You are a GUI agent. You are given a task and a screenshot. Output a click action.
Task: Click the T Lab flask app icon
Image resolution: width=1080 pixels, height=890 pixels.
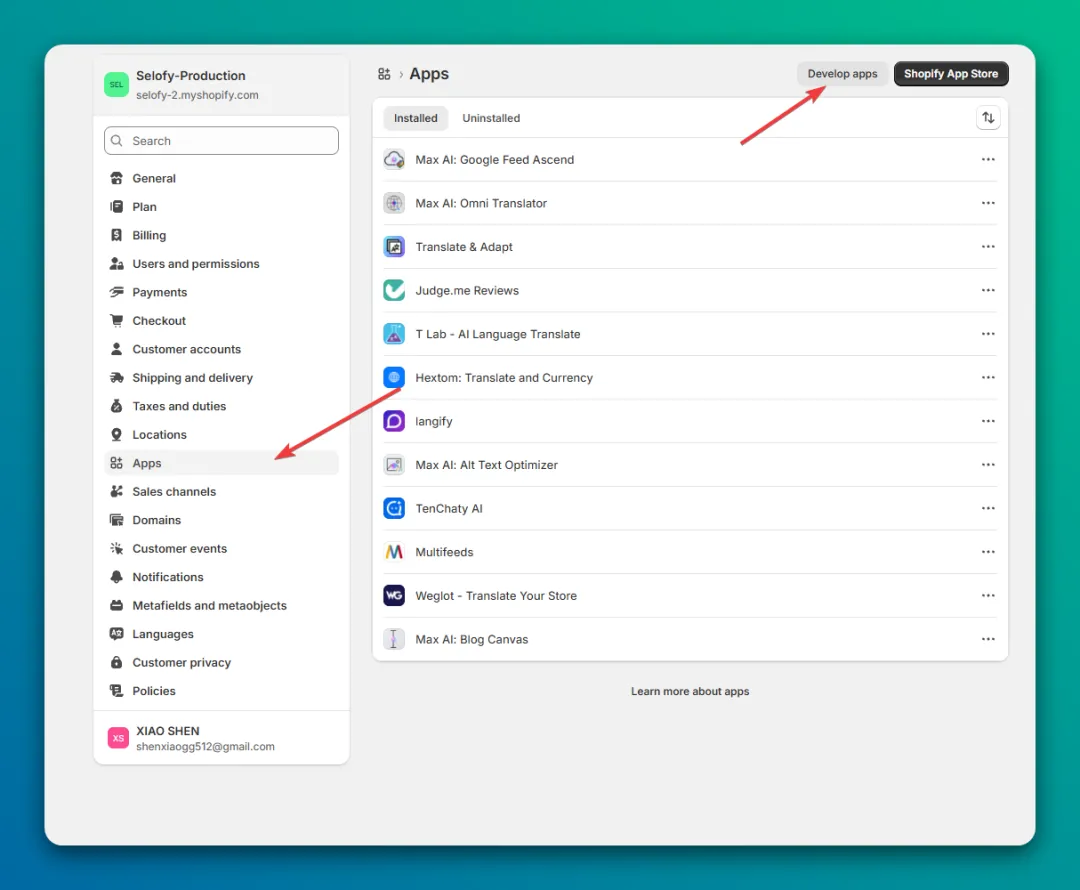pos(394,334)
